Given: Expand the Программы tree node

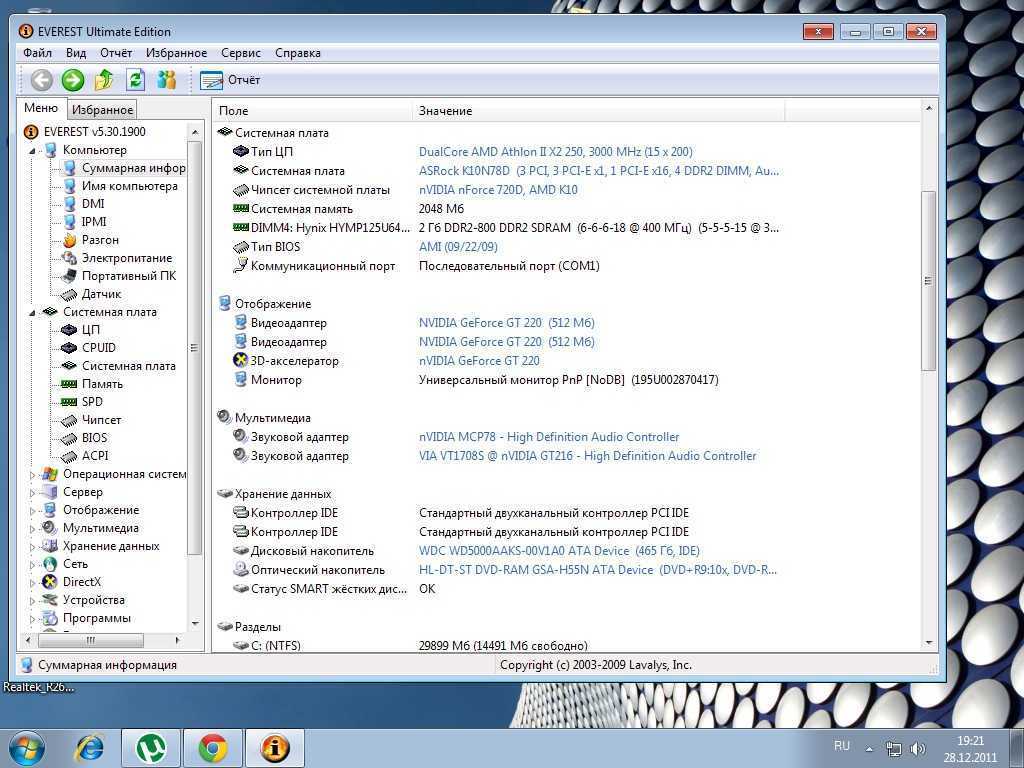Looking at the screenshot, I should pos(32,618).
